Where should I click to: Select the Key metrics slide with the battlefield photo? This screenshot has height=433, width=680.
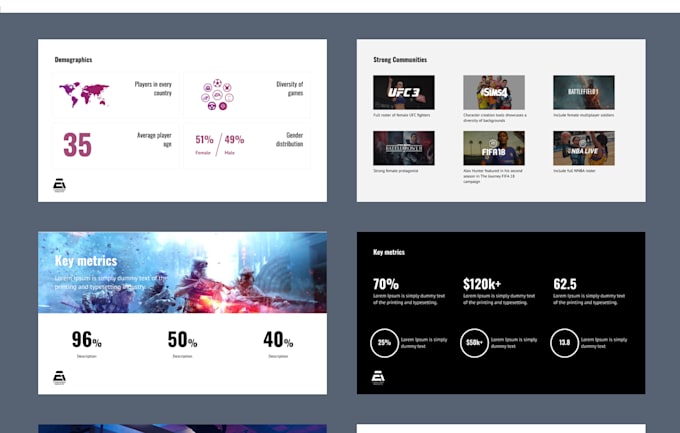coord(183,313)
